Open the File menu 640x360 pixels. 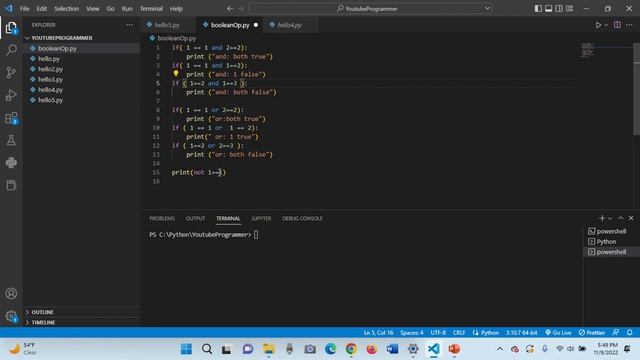click(x=24, y=9)
